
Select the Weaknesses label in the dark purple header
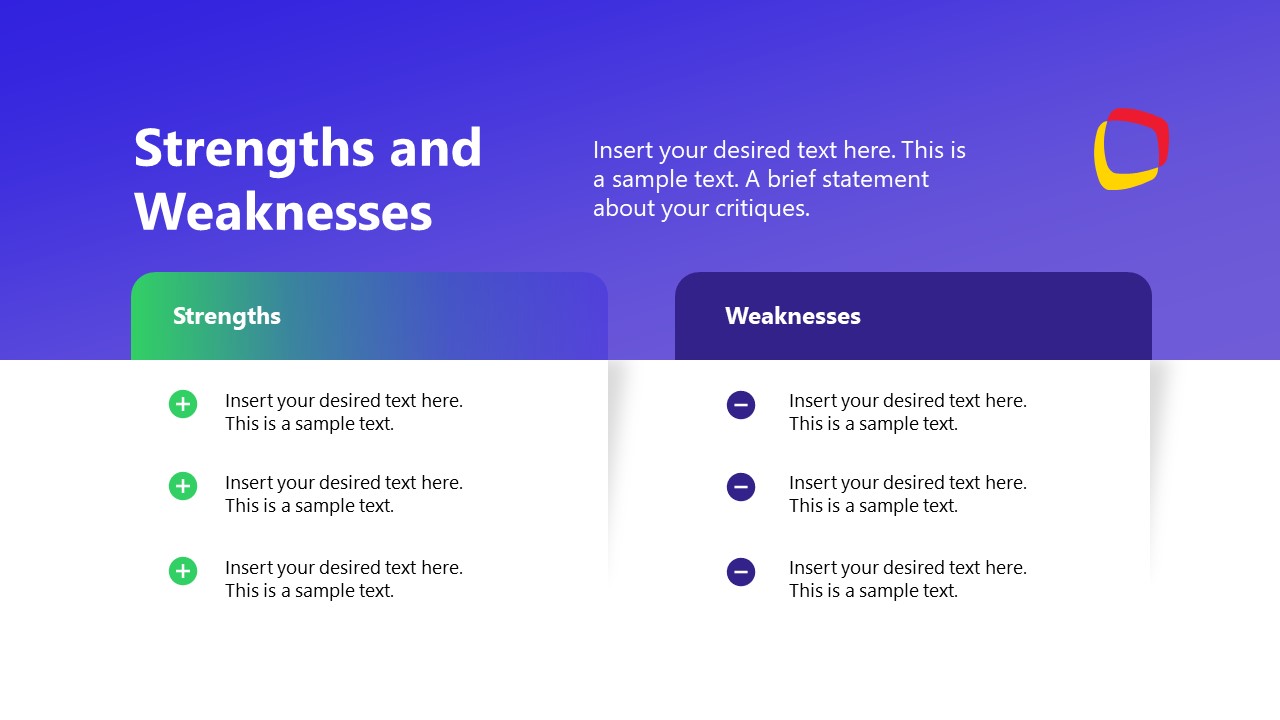click(793, 316)
